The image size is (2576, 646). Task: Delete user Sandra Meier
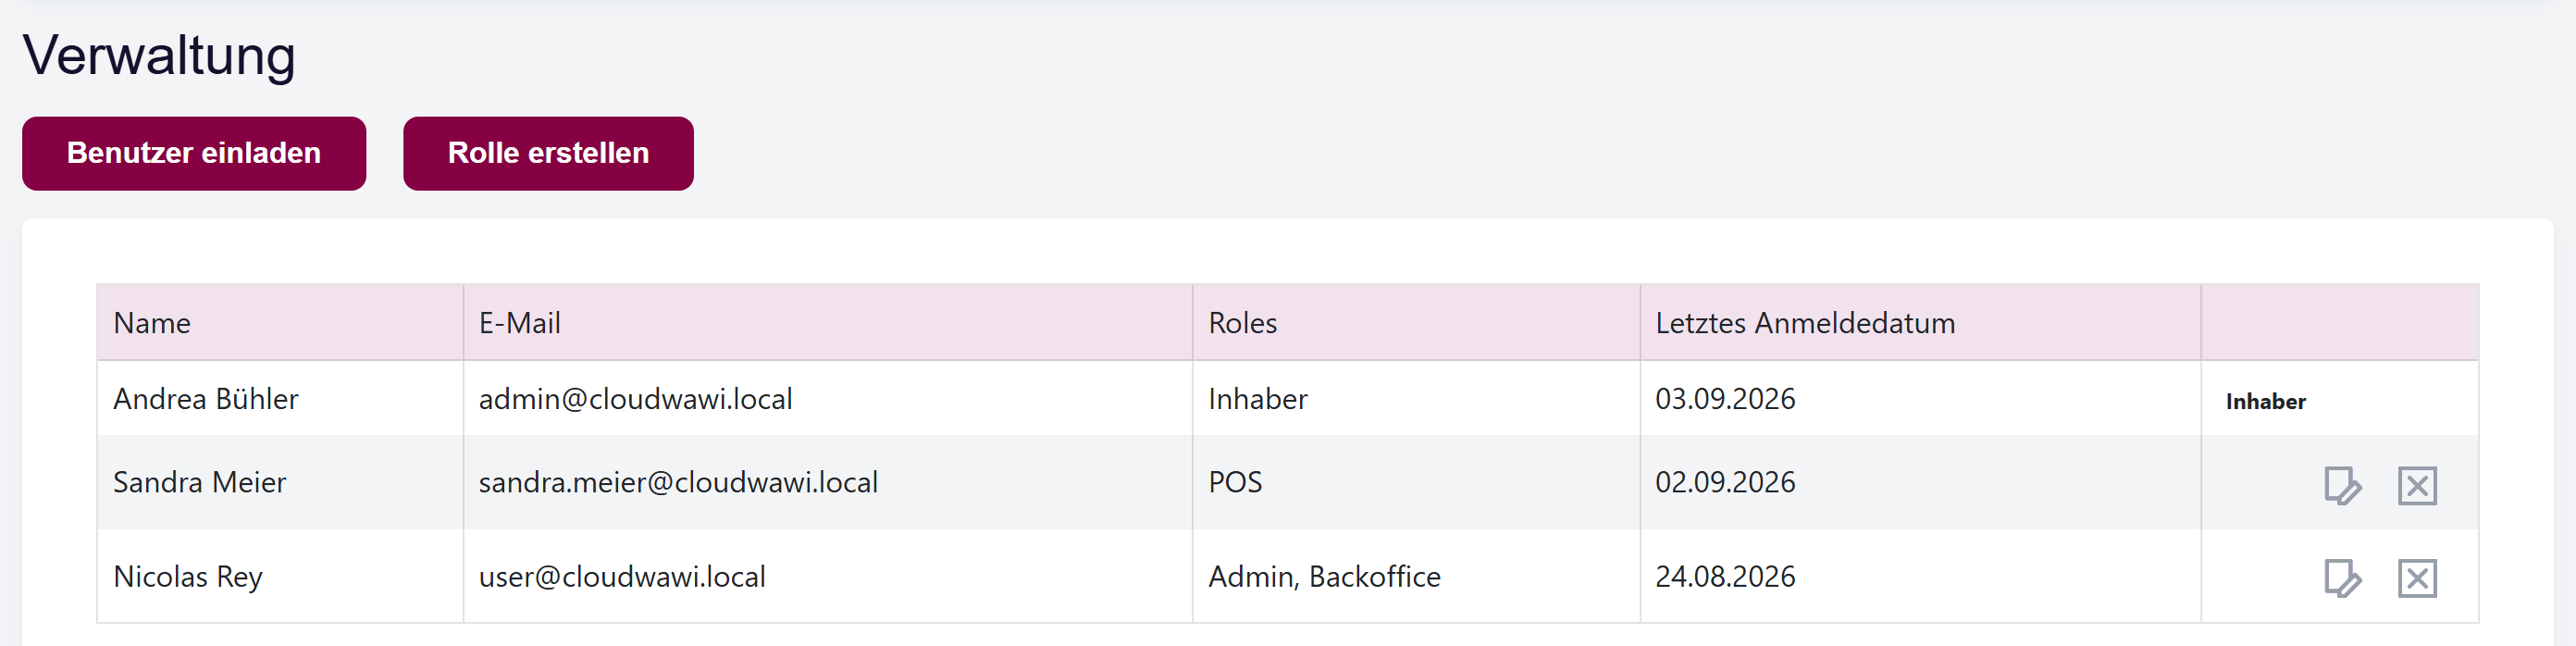click(2417, 486)
